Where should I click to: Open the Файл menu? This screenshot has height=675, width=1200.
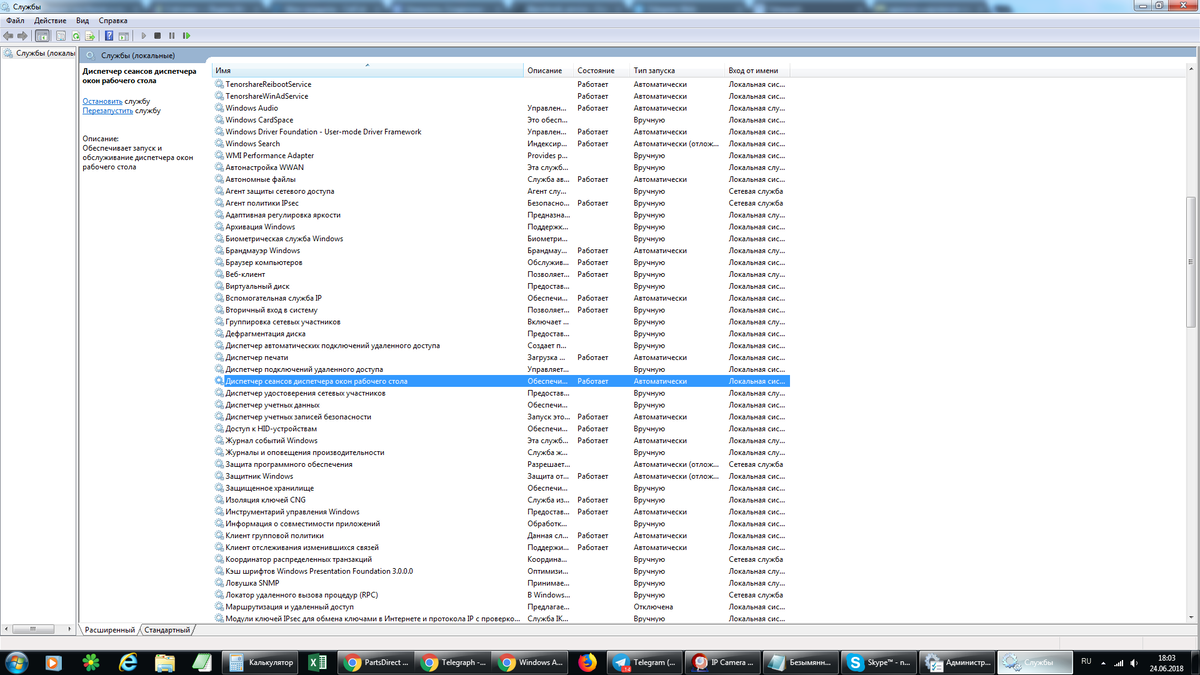15,20
